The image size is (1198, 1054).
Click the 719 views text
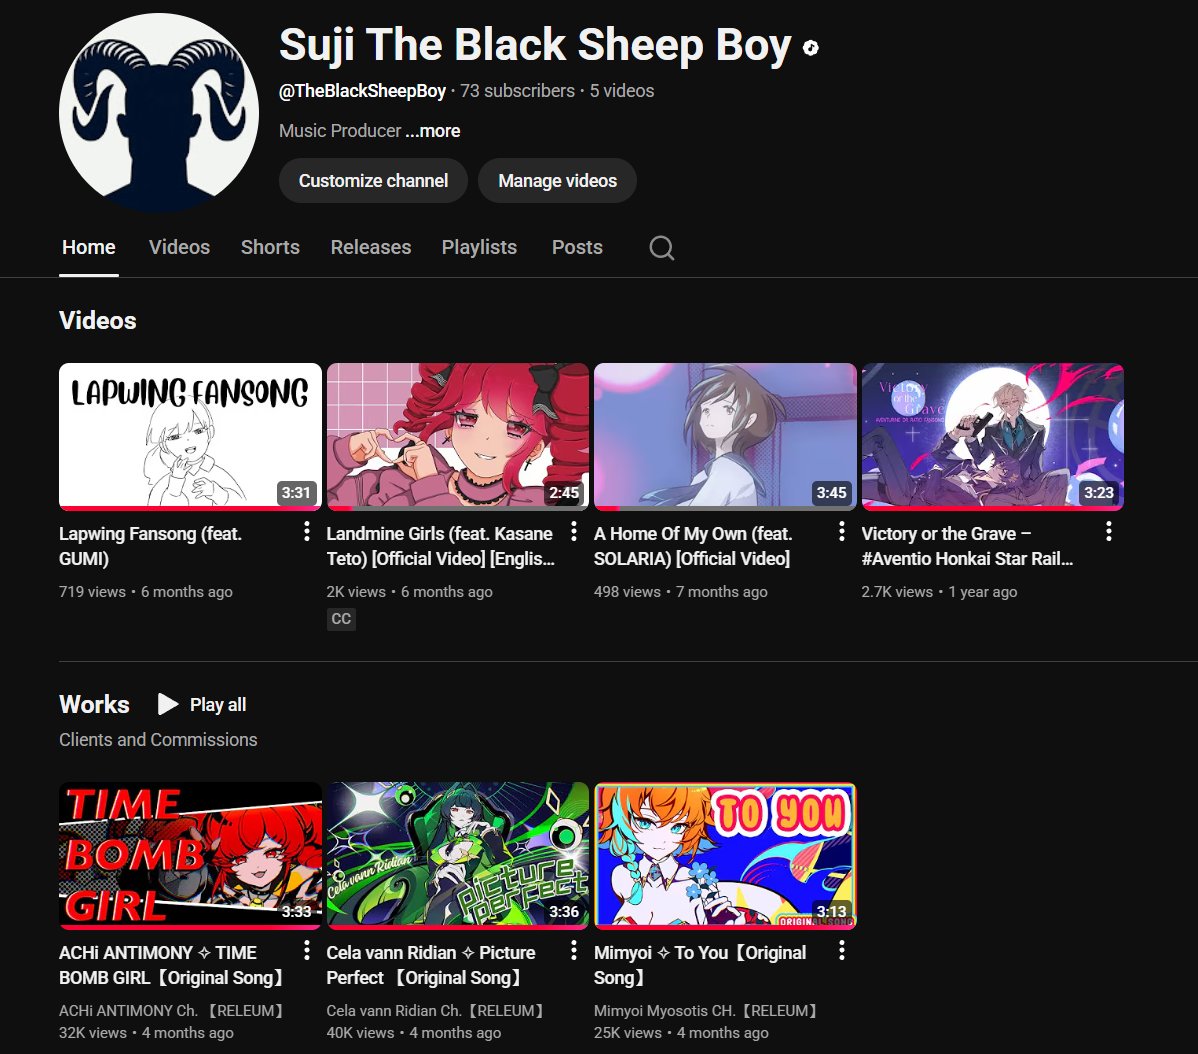[x=92, y=591]
